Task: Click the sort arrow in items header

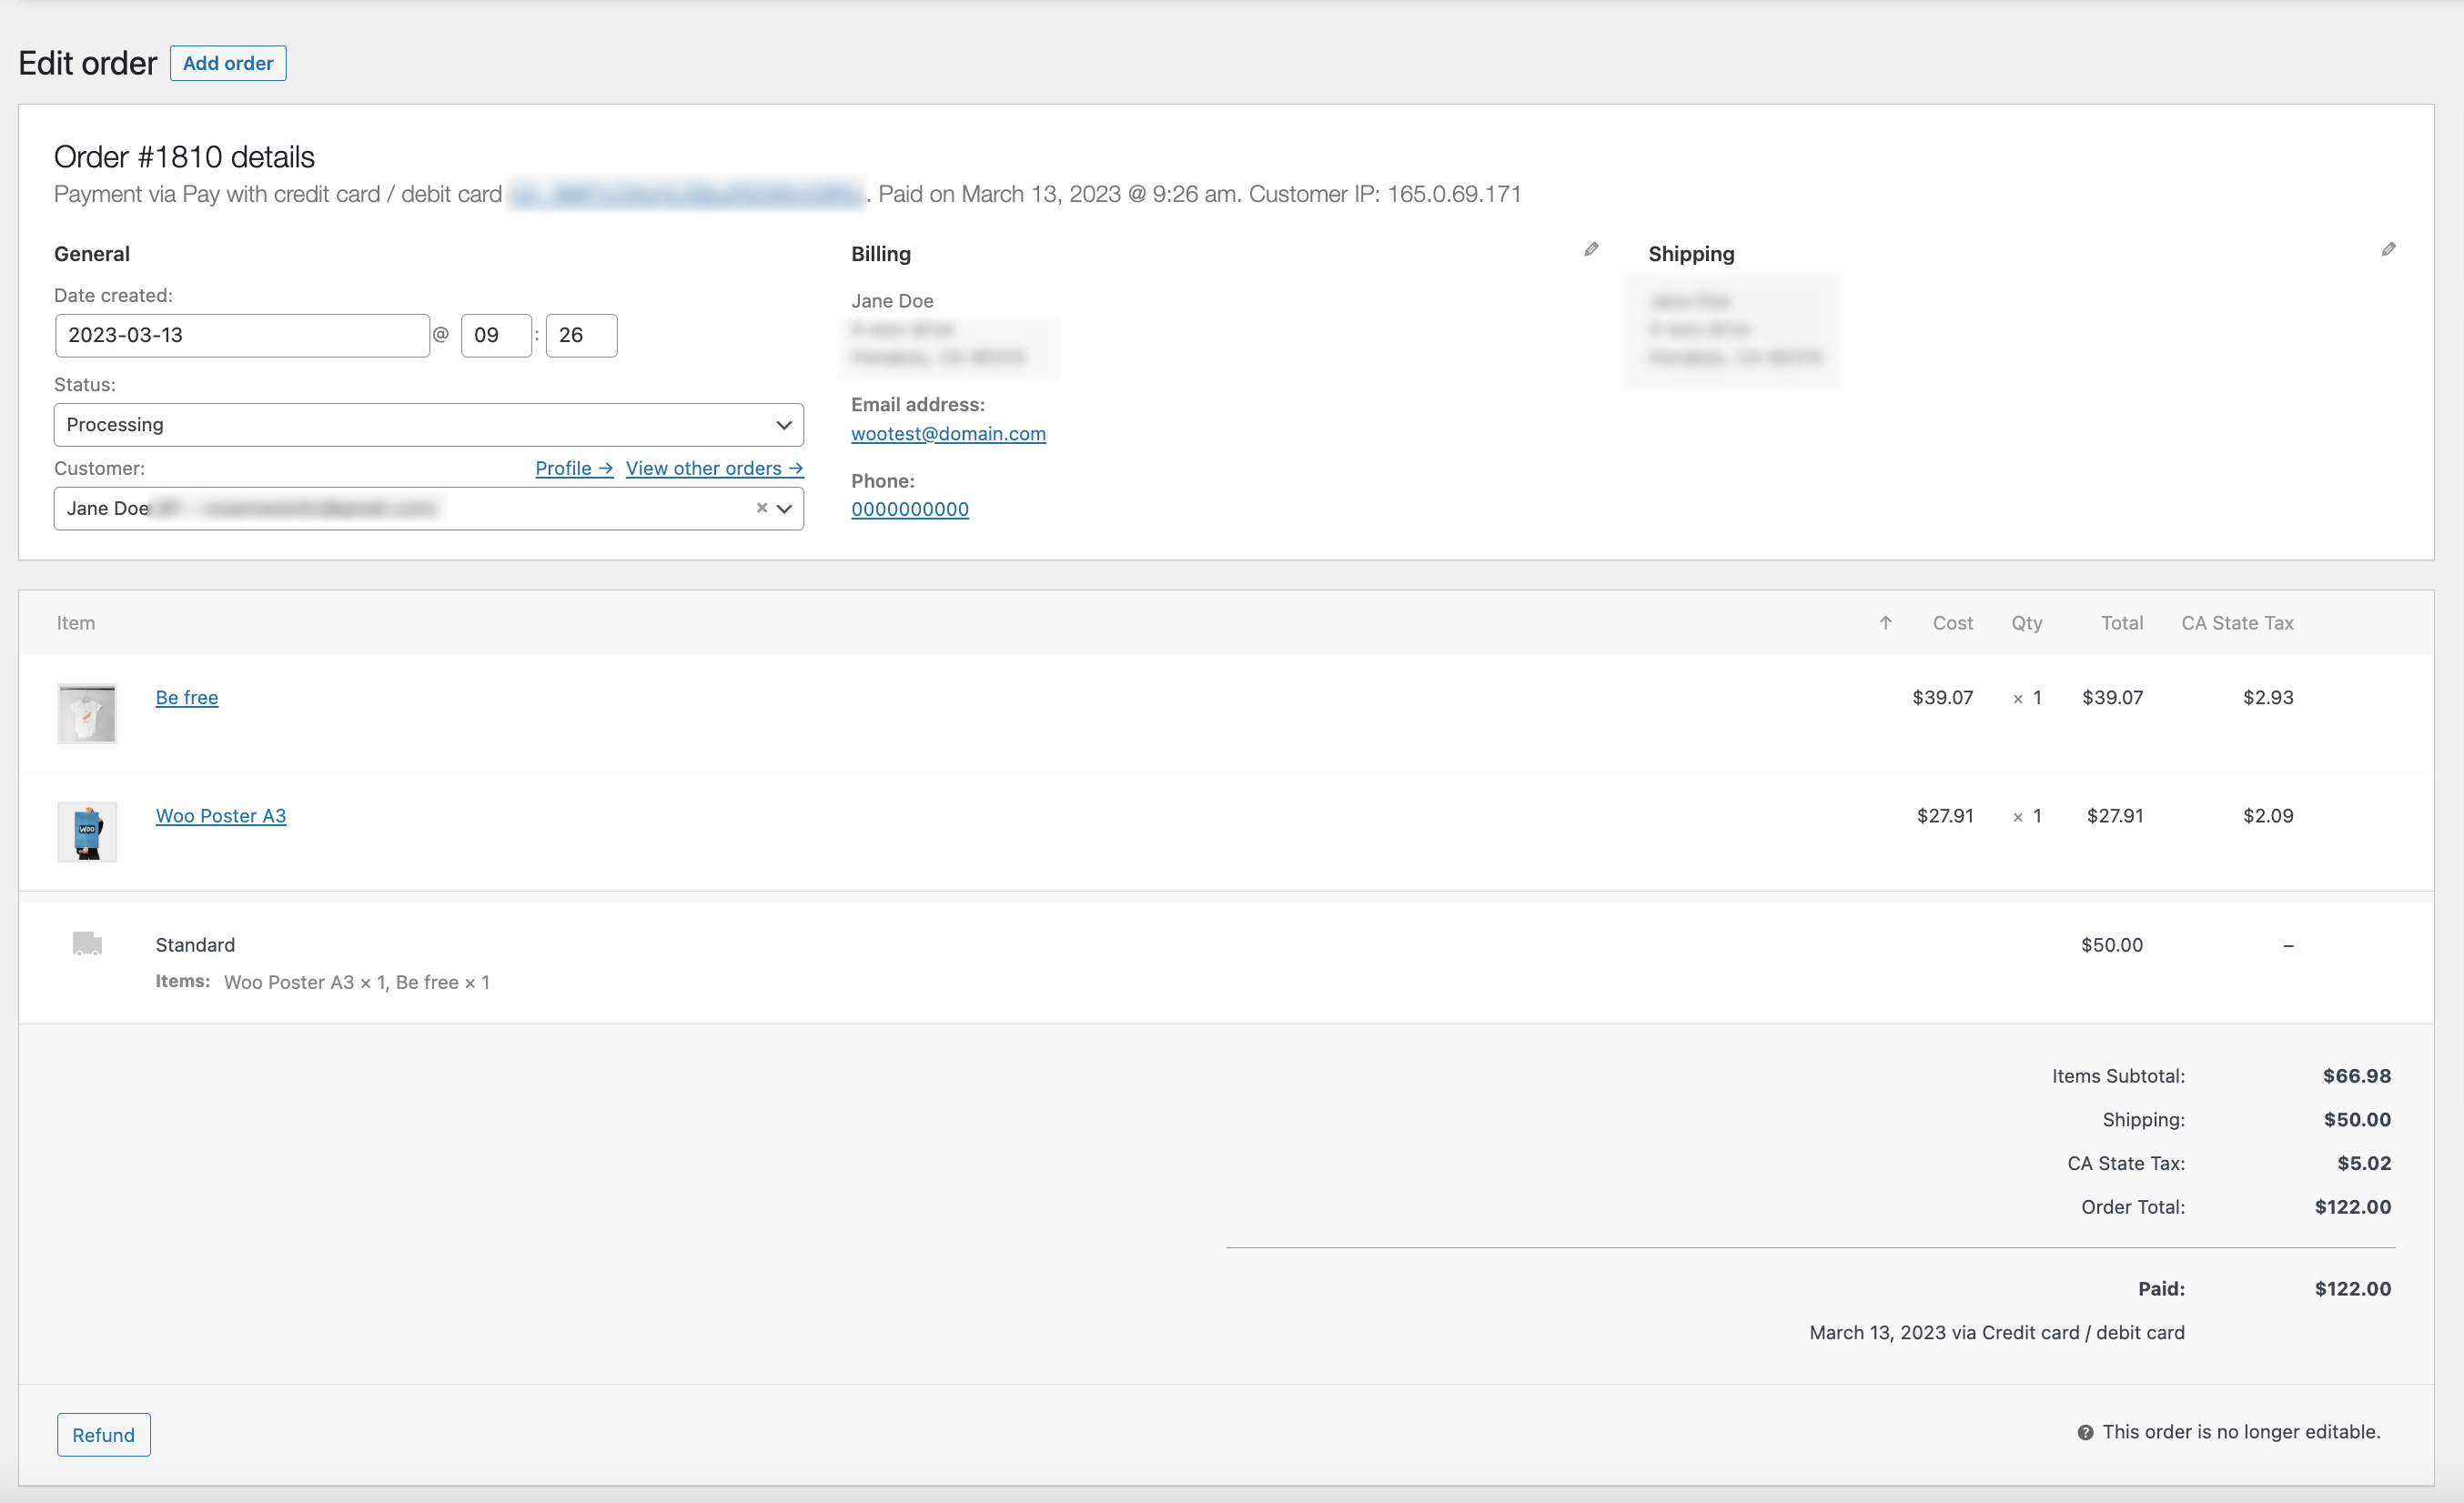Action: click(1885, 623)
